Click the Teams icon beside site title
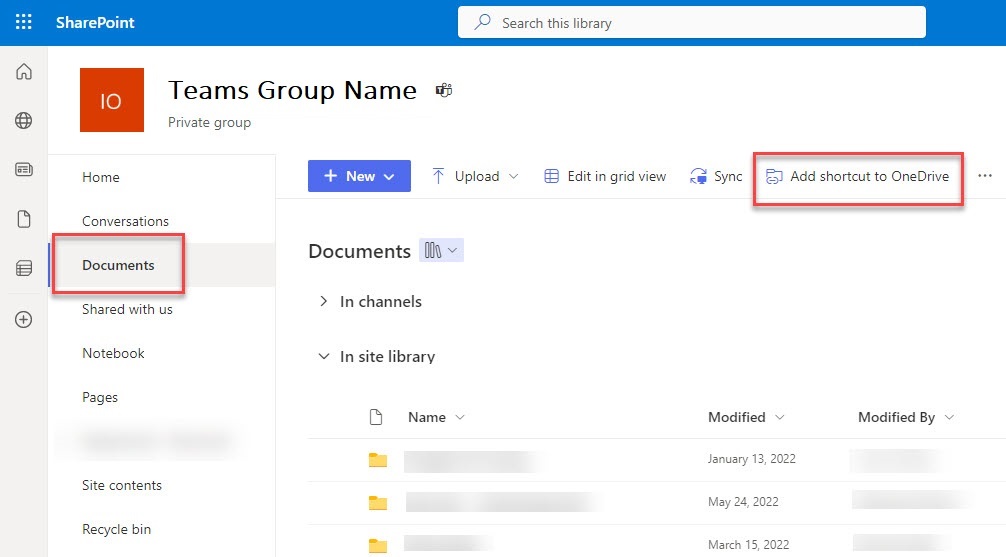This screenshot has width=1006, height=557. tap(444, 90)
